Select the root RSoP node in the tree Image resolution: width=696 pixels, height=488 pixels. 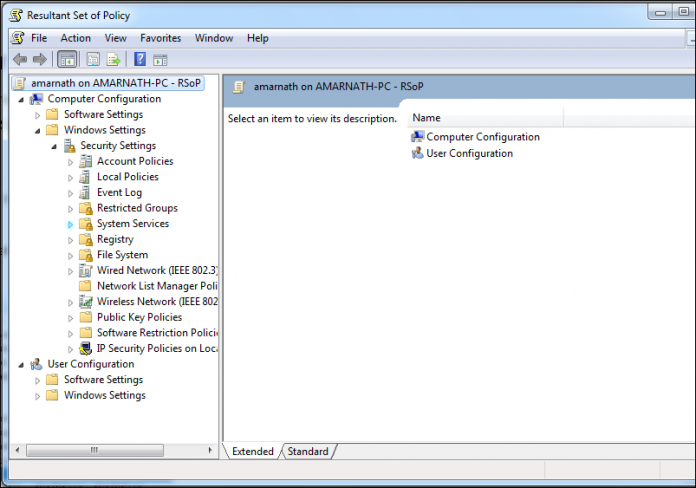[108, 83]
